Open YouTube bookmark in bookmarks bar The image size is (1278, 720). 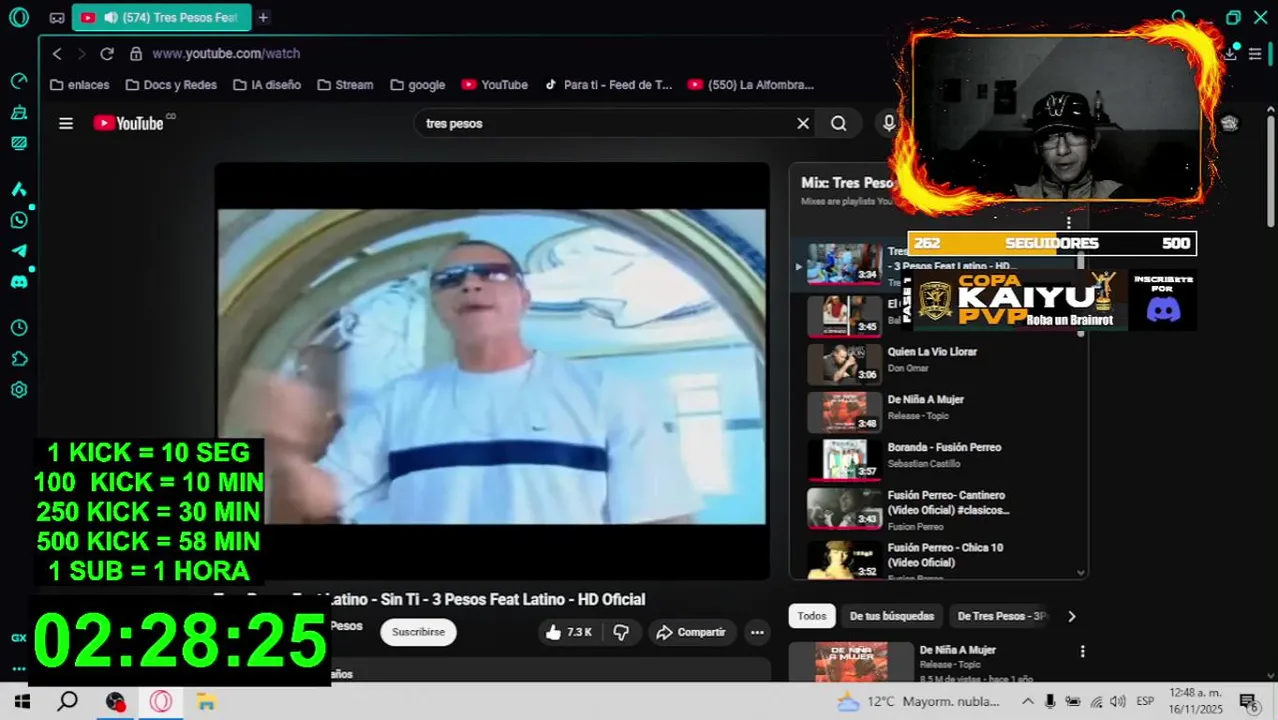[x=495, y=85]
